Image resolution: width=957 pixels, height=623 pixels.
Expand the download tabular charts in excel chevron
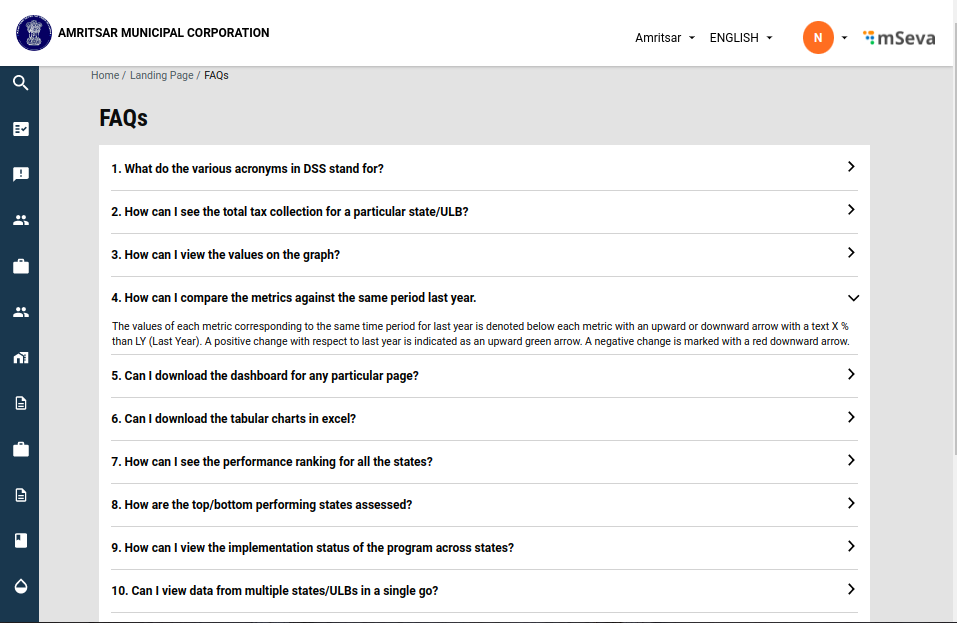coord(851,417)
